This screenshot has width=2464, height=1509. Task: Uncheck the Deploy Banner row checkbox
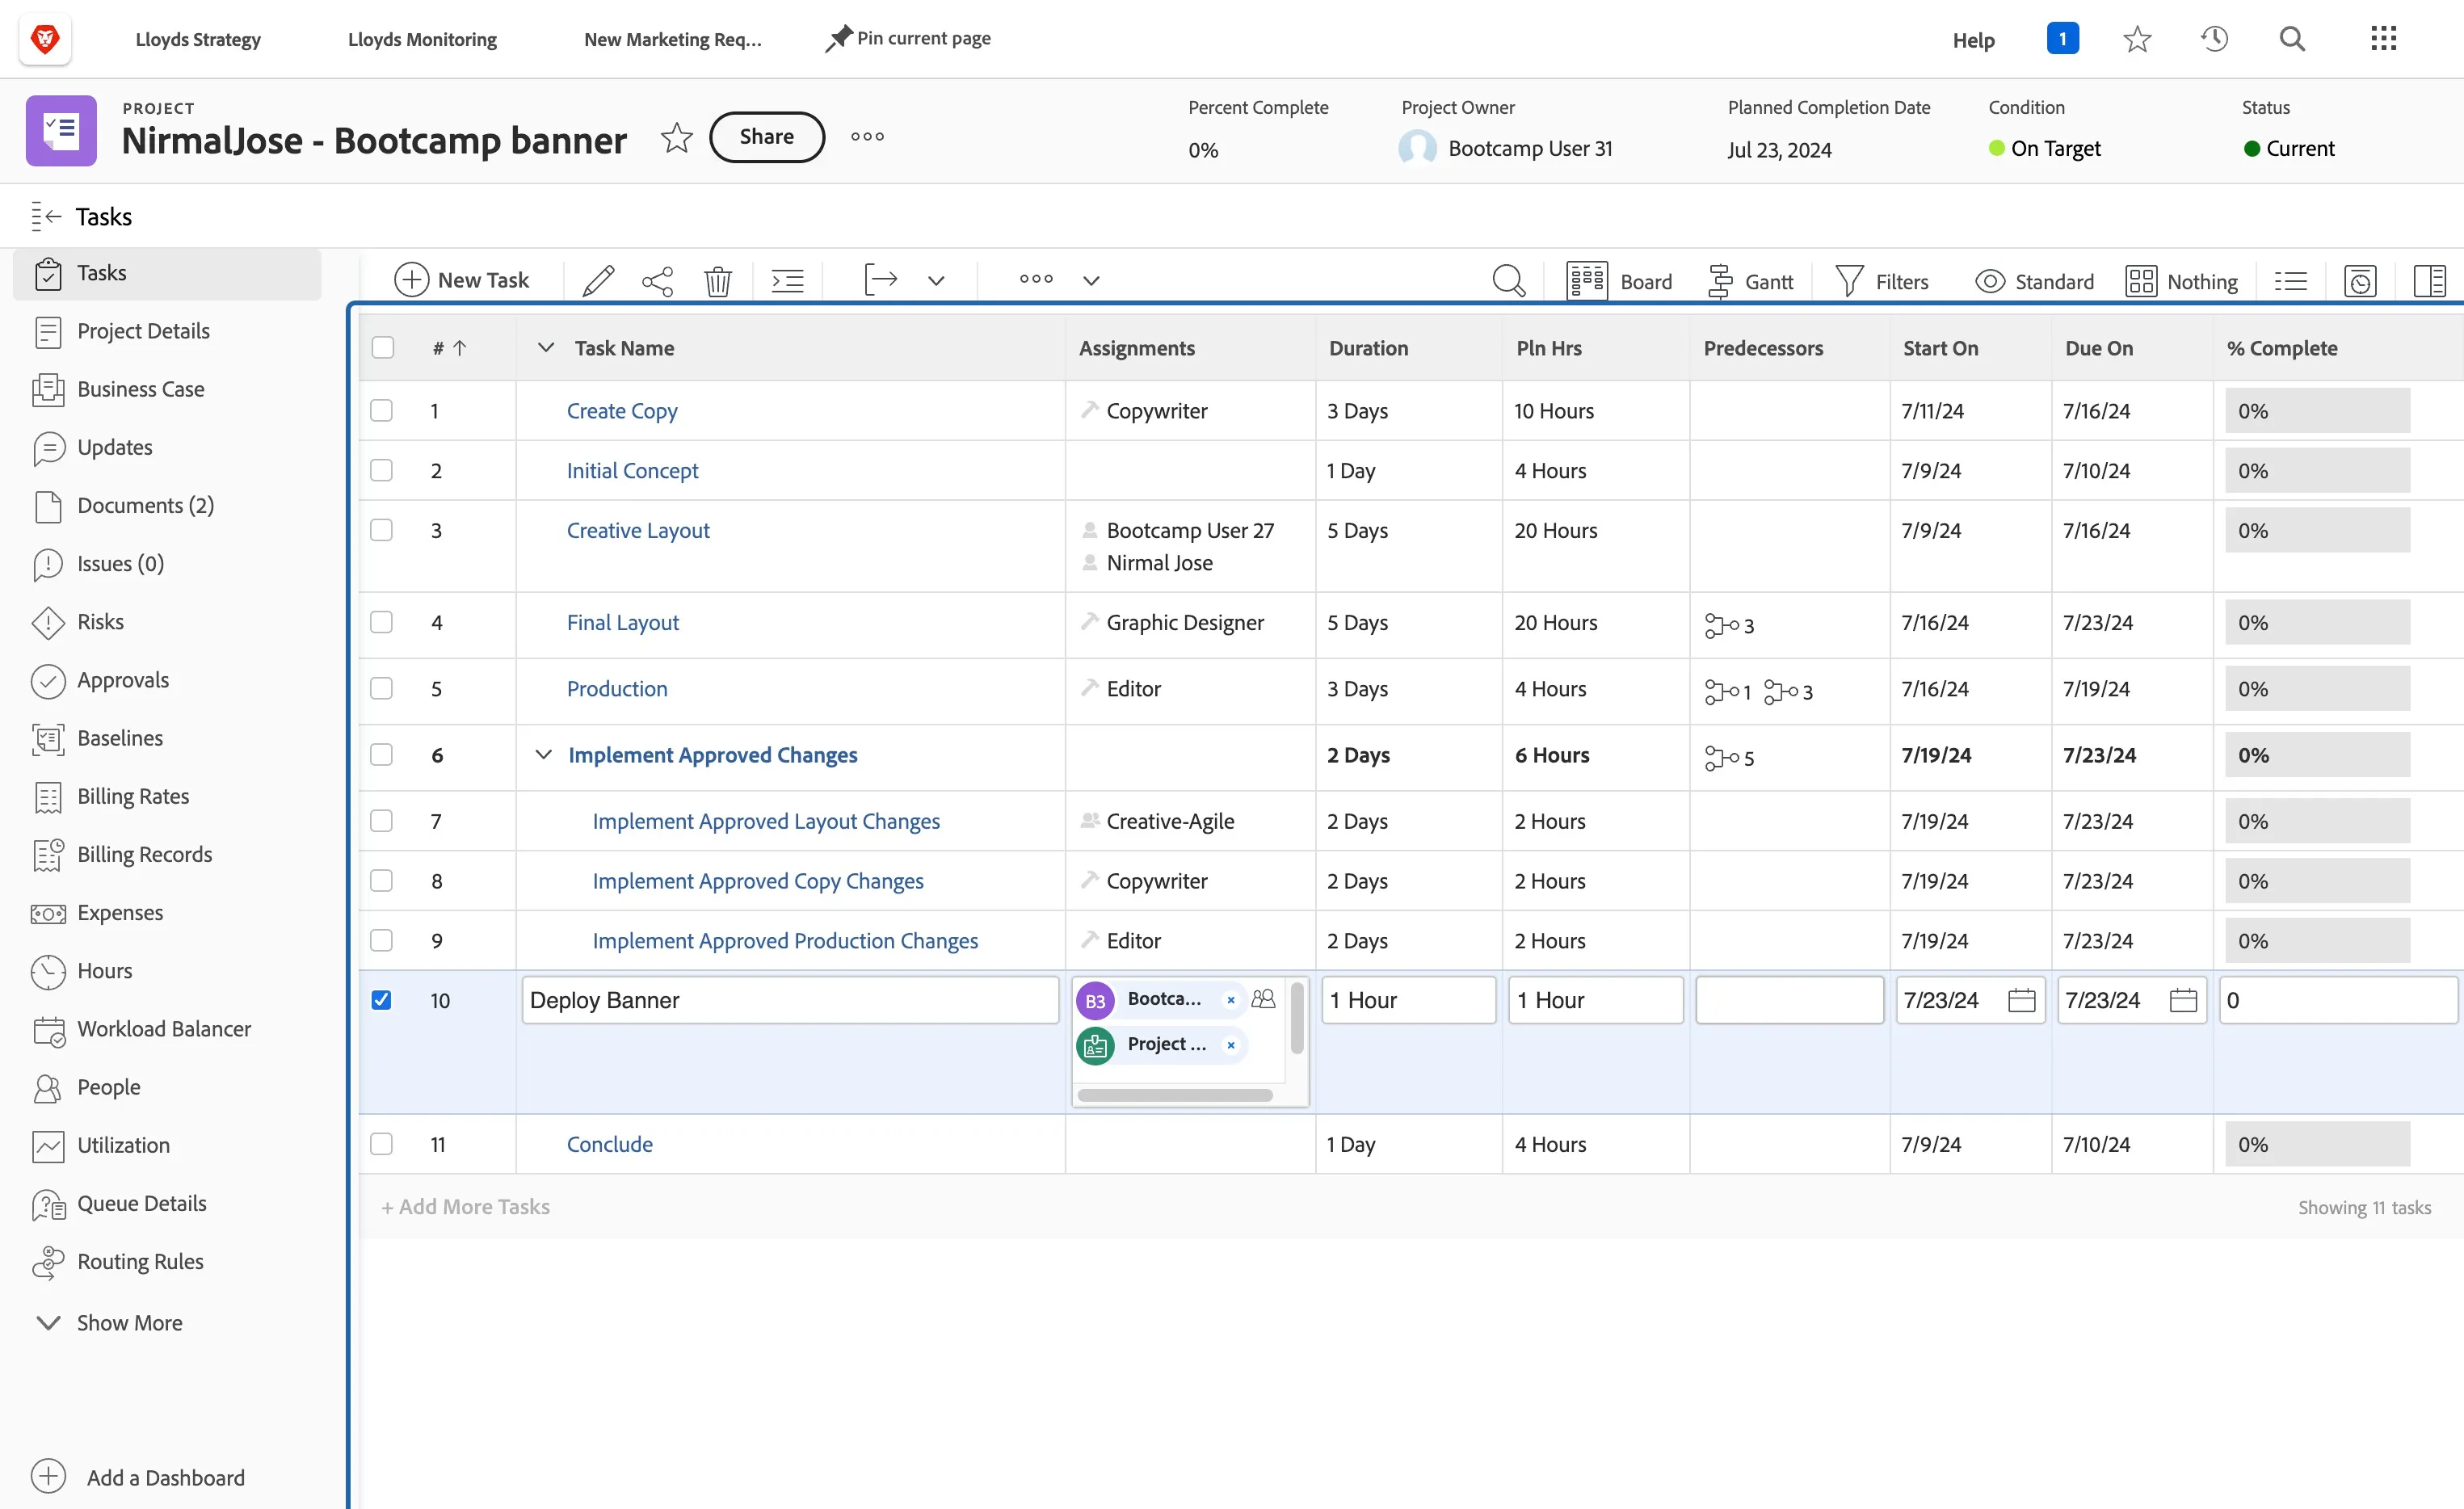click(x=382, y=1000)
